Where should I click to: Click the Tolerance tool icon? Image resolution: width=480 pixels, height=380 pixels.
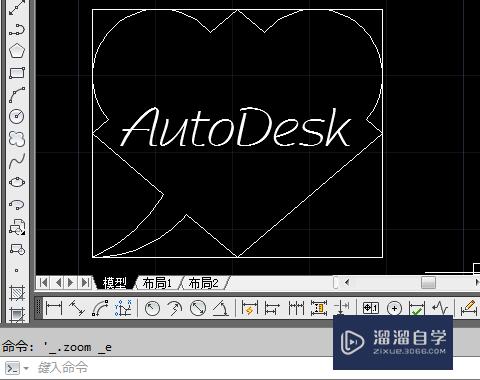tap(371, 308)
